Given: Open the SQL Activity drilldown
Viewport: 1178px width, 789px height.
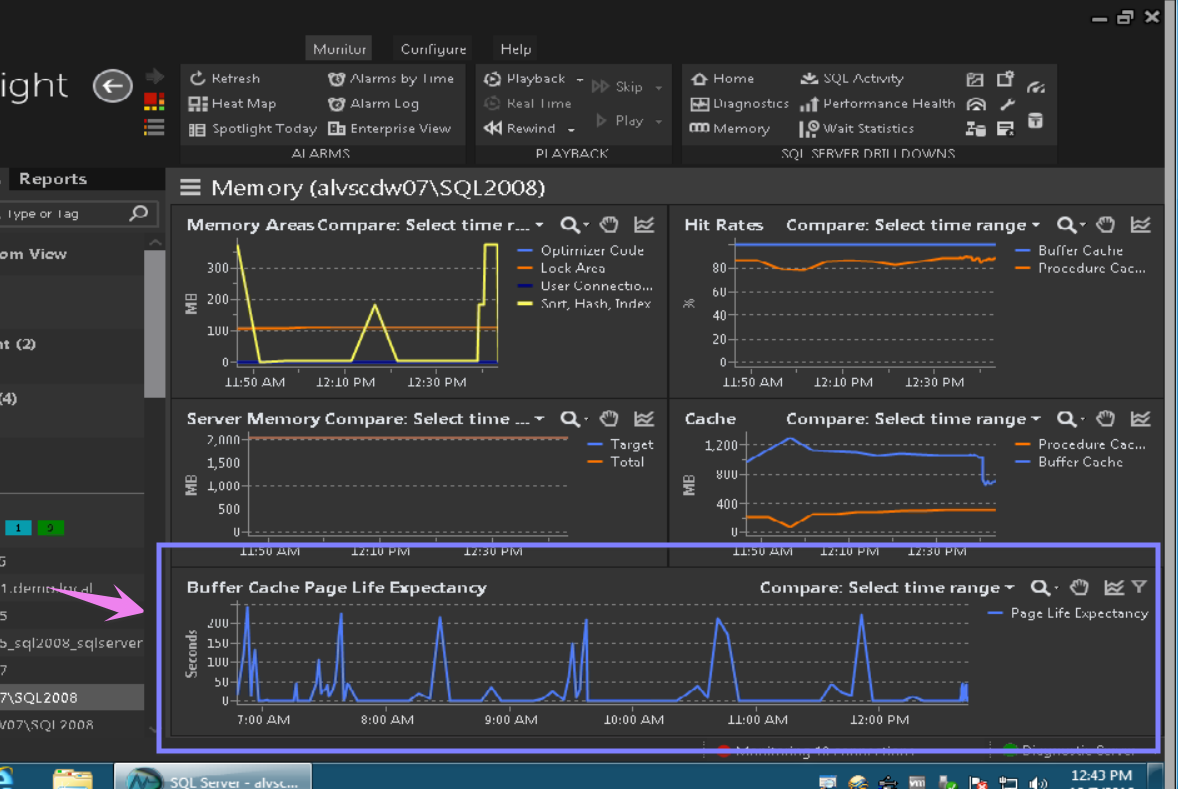Looking at the screenshot, I should [x=852, y=78].
